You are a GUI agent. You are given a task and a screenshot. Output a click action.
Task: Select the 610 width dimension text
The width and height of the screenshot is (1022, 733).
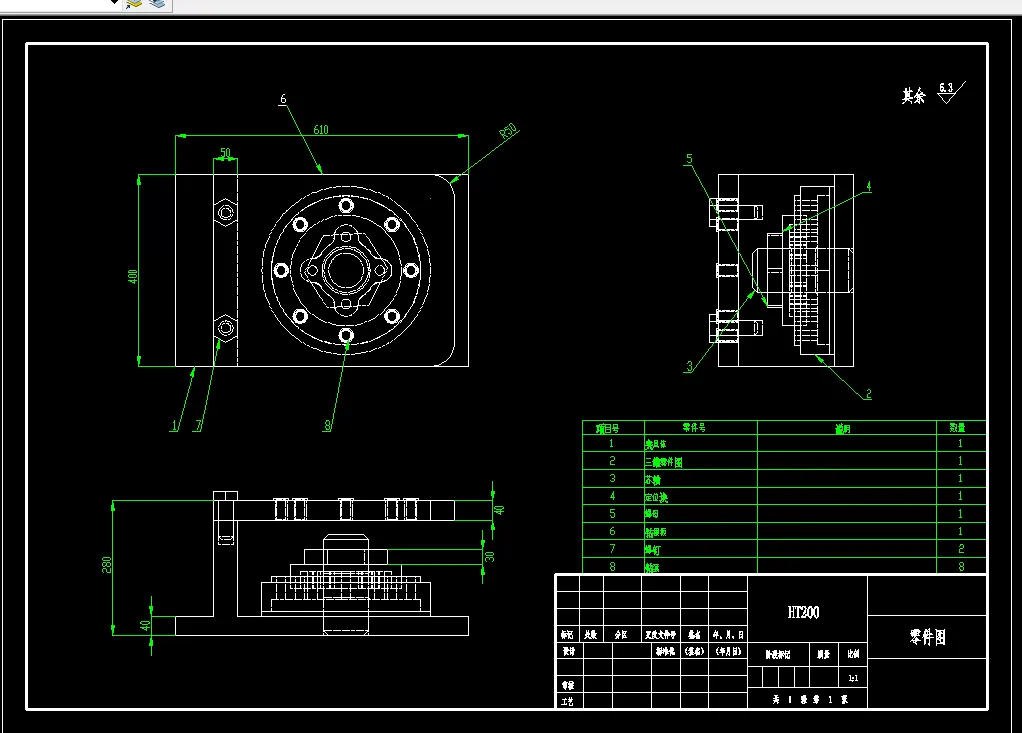(x=321, y=130)
